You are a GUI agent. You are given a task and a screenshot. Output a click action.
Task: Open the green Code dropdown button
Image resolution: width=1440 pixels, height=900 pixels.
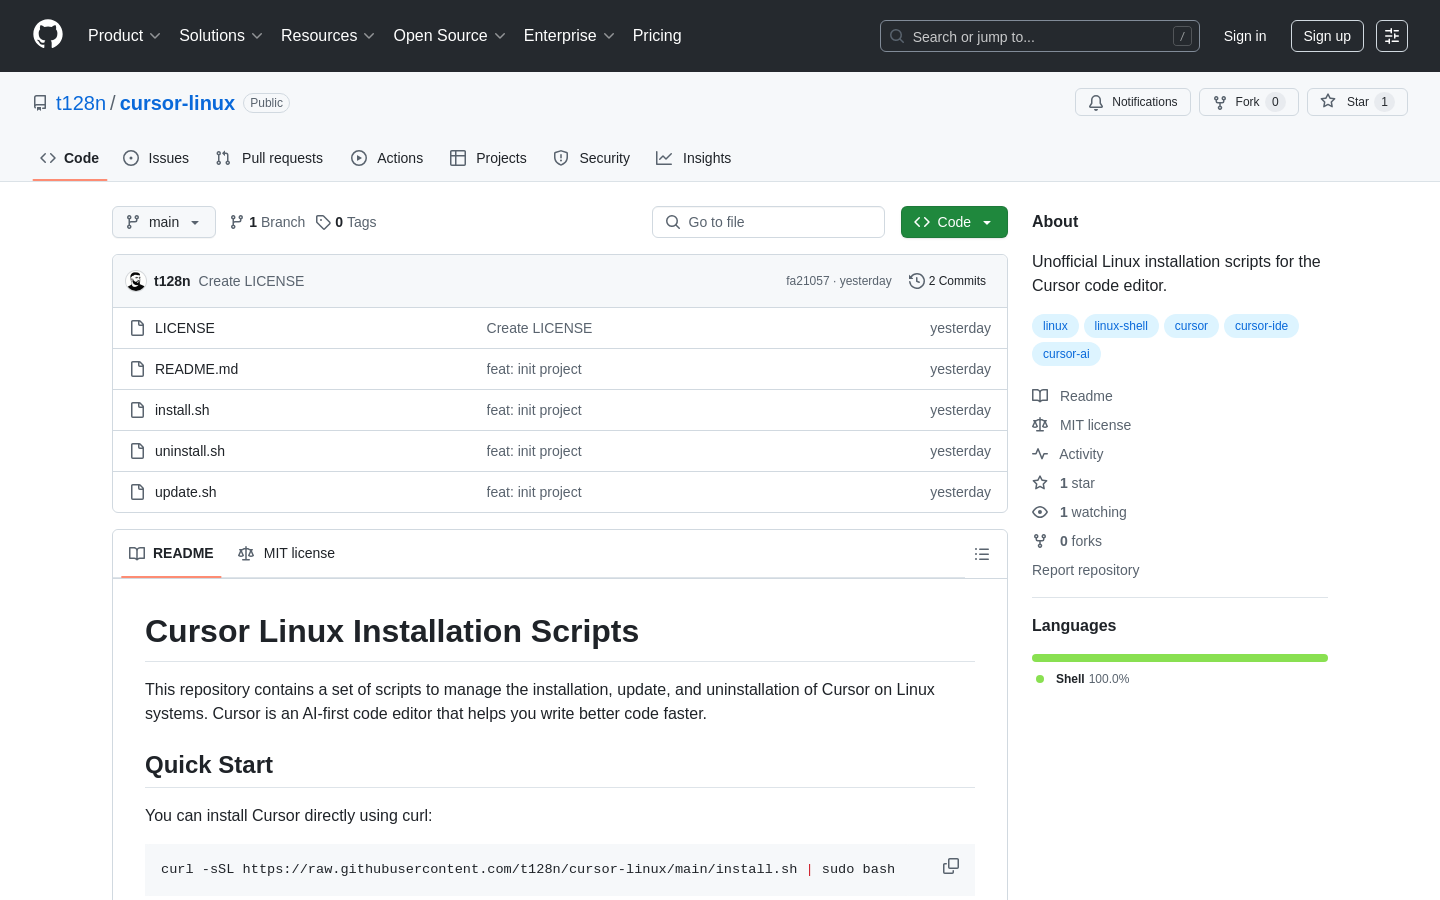coord(954,222)
